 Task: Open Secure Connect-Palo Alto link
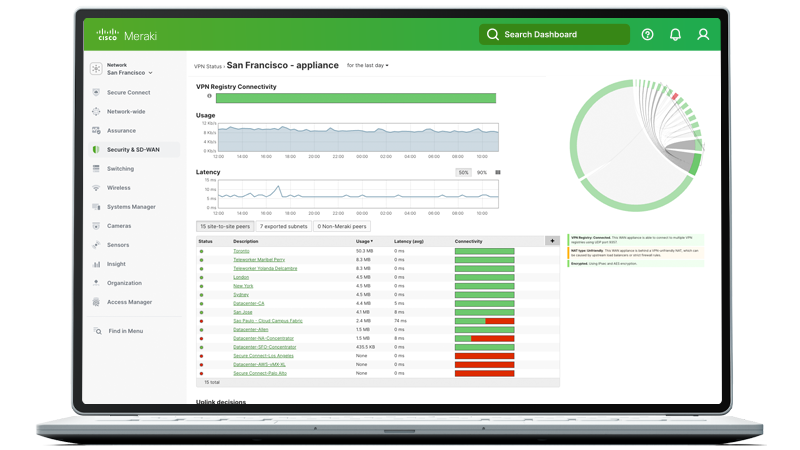point(260,373)
